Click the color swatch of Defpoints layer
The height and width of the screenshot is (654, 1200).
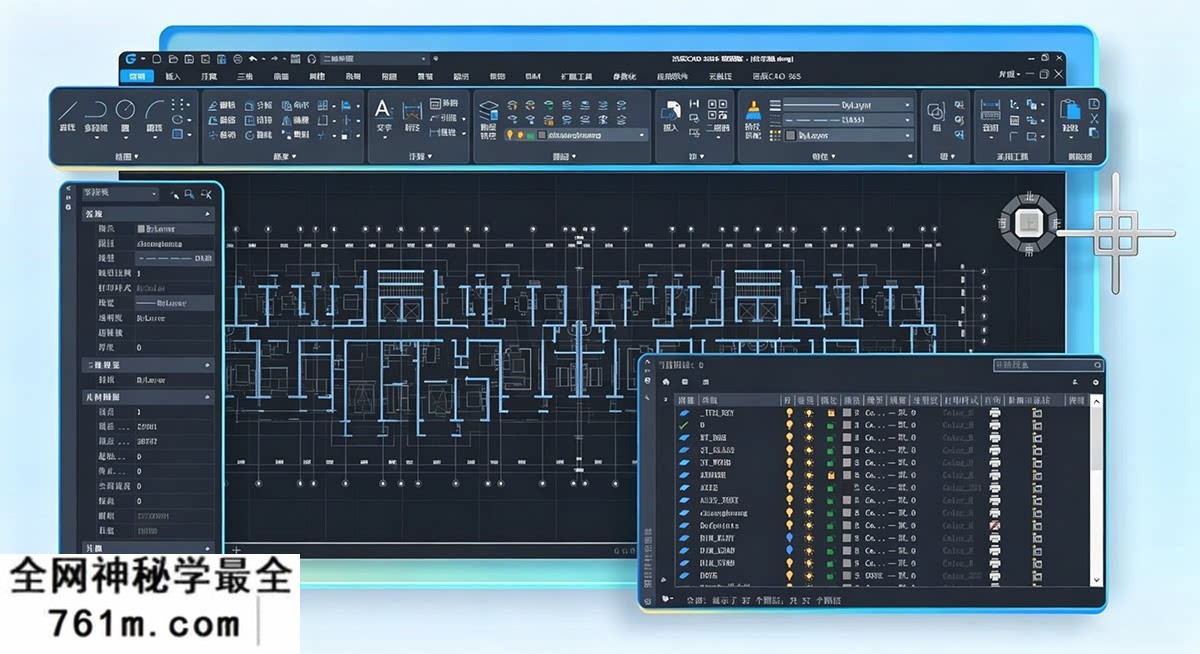click(x=847, y=525)
